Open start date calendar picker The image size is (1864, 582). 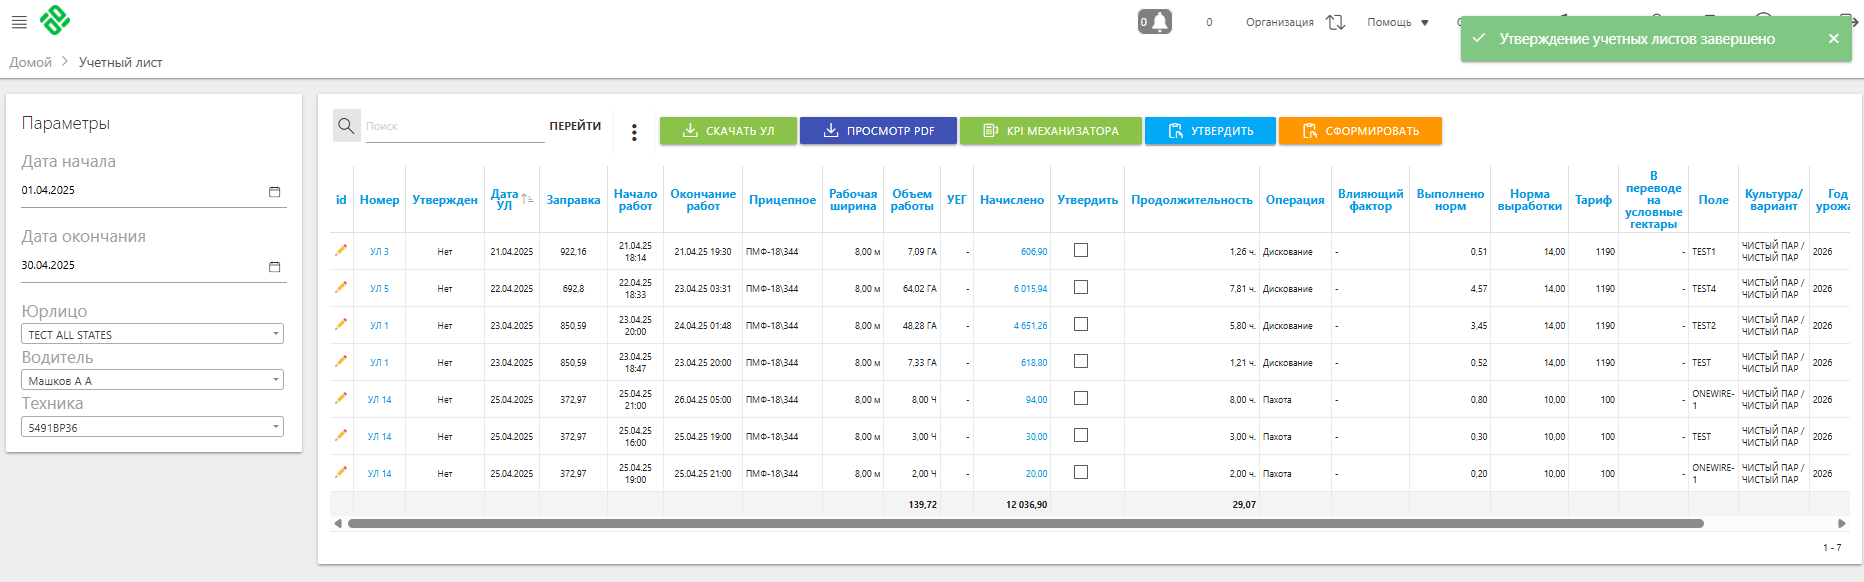pos(274,192)
